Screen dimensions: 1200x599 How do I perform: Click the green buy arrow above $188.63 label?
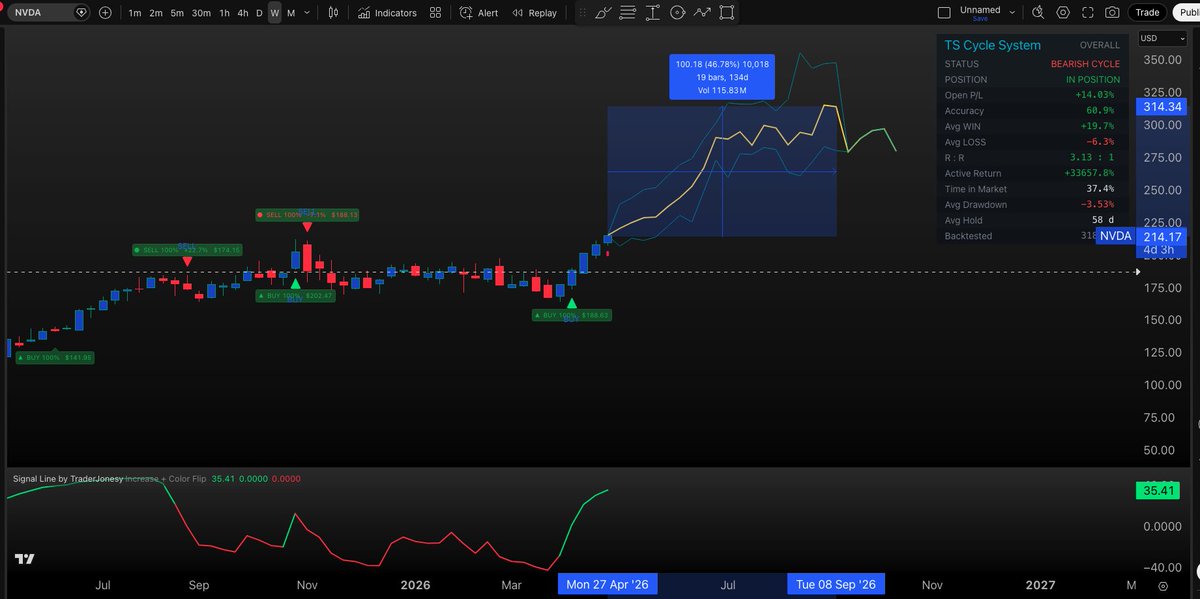point(571,302)
